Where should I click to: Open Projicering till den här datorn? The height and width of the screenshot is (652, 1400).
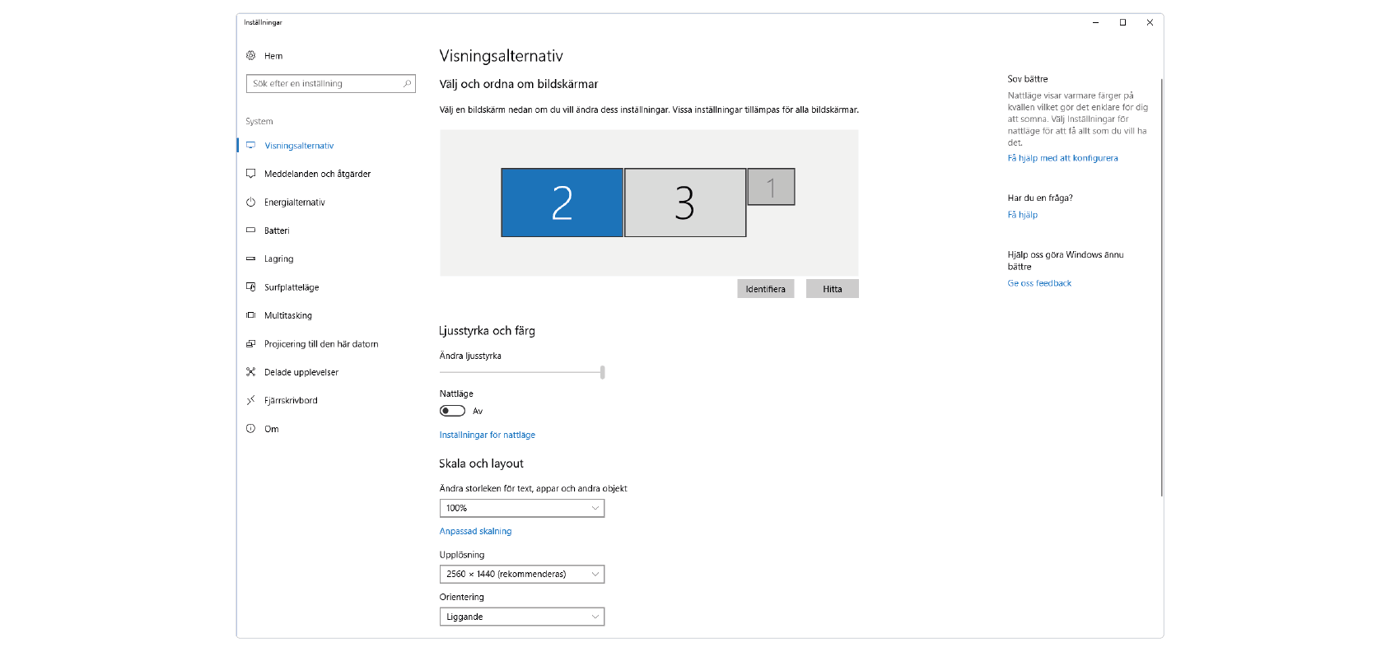321,344
